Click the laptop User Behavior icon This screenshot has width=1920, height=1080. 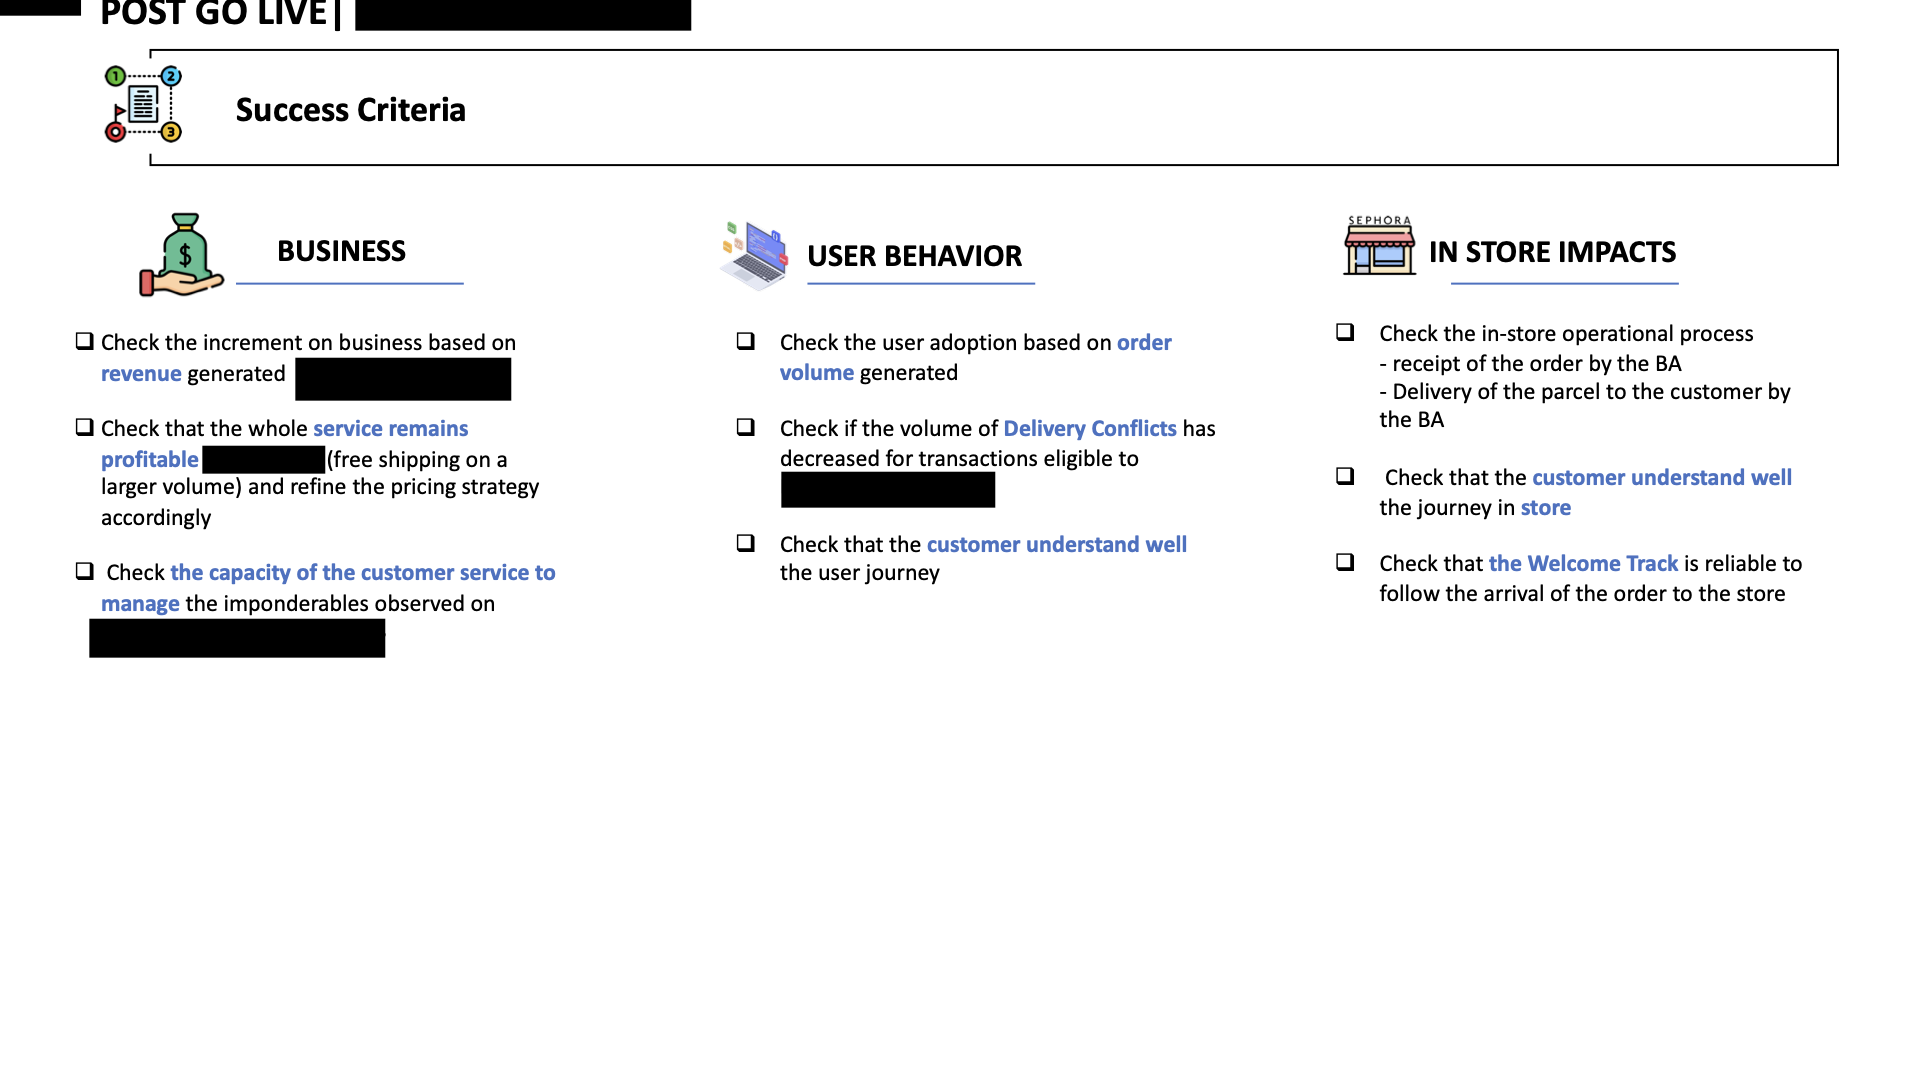click(x=755, y=256)
